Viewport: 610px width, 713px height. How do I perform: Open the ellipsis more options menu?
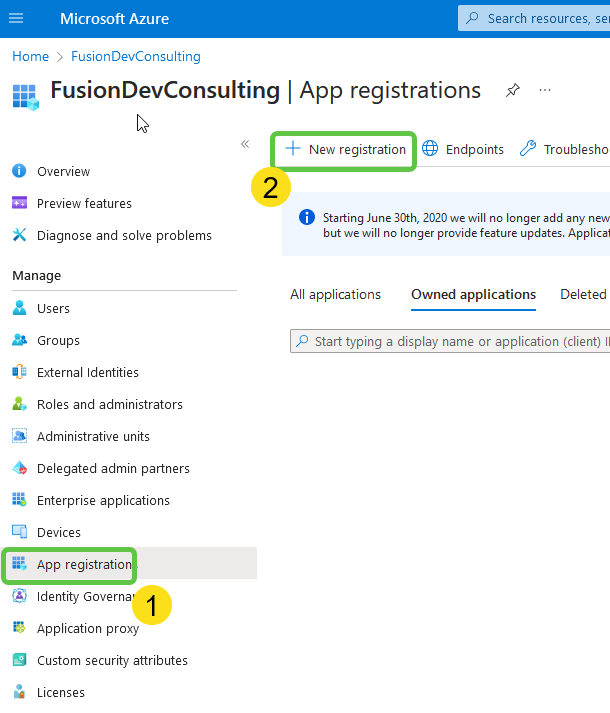[x=545, y=90]
